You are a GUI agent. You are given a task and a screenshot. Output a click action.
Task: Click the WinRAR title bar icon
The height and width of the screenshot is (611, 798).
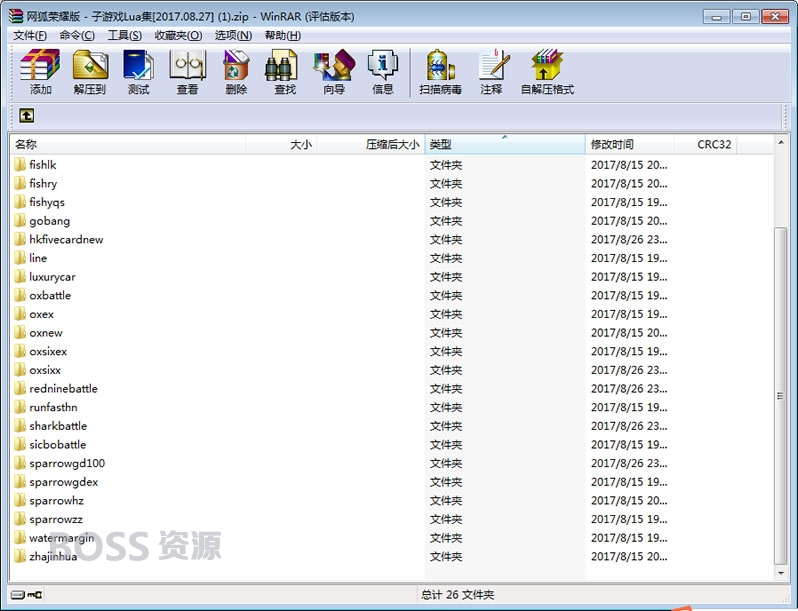(x=16, y=16)
